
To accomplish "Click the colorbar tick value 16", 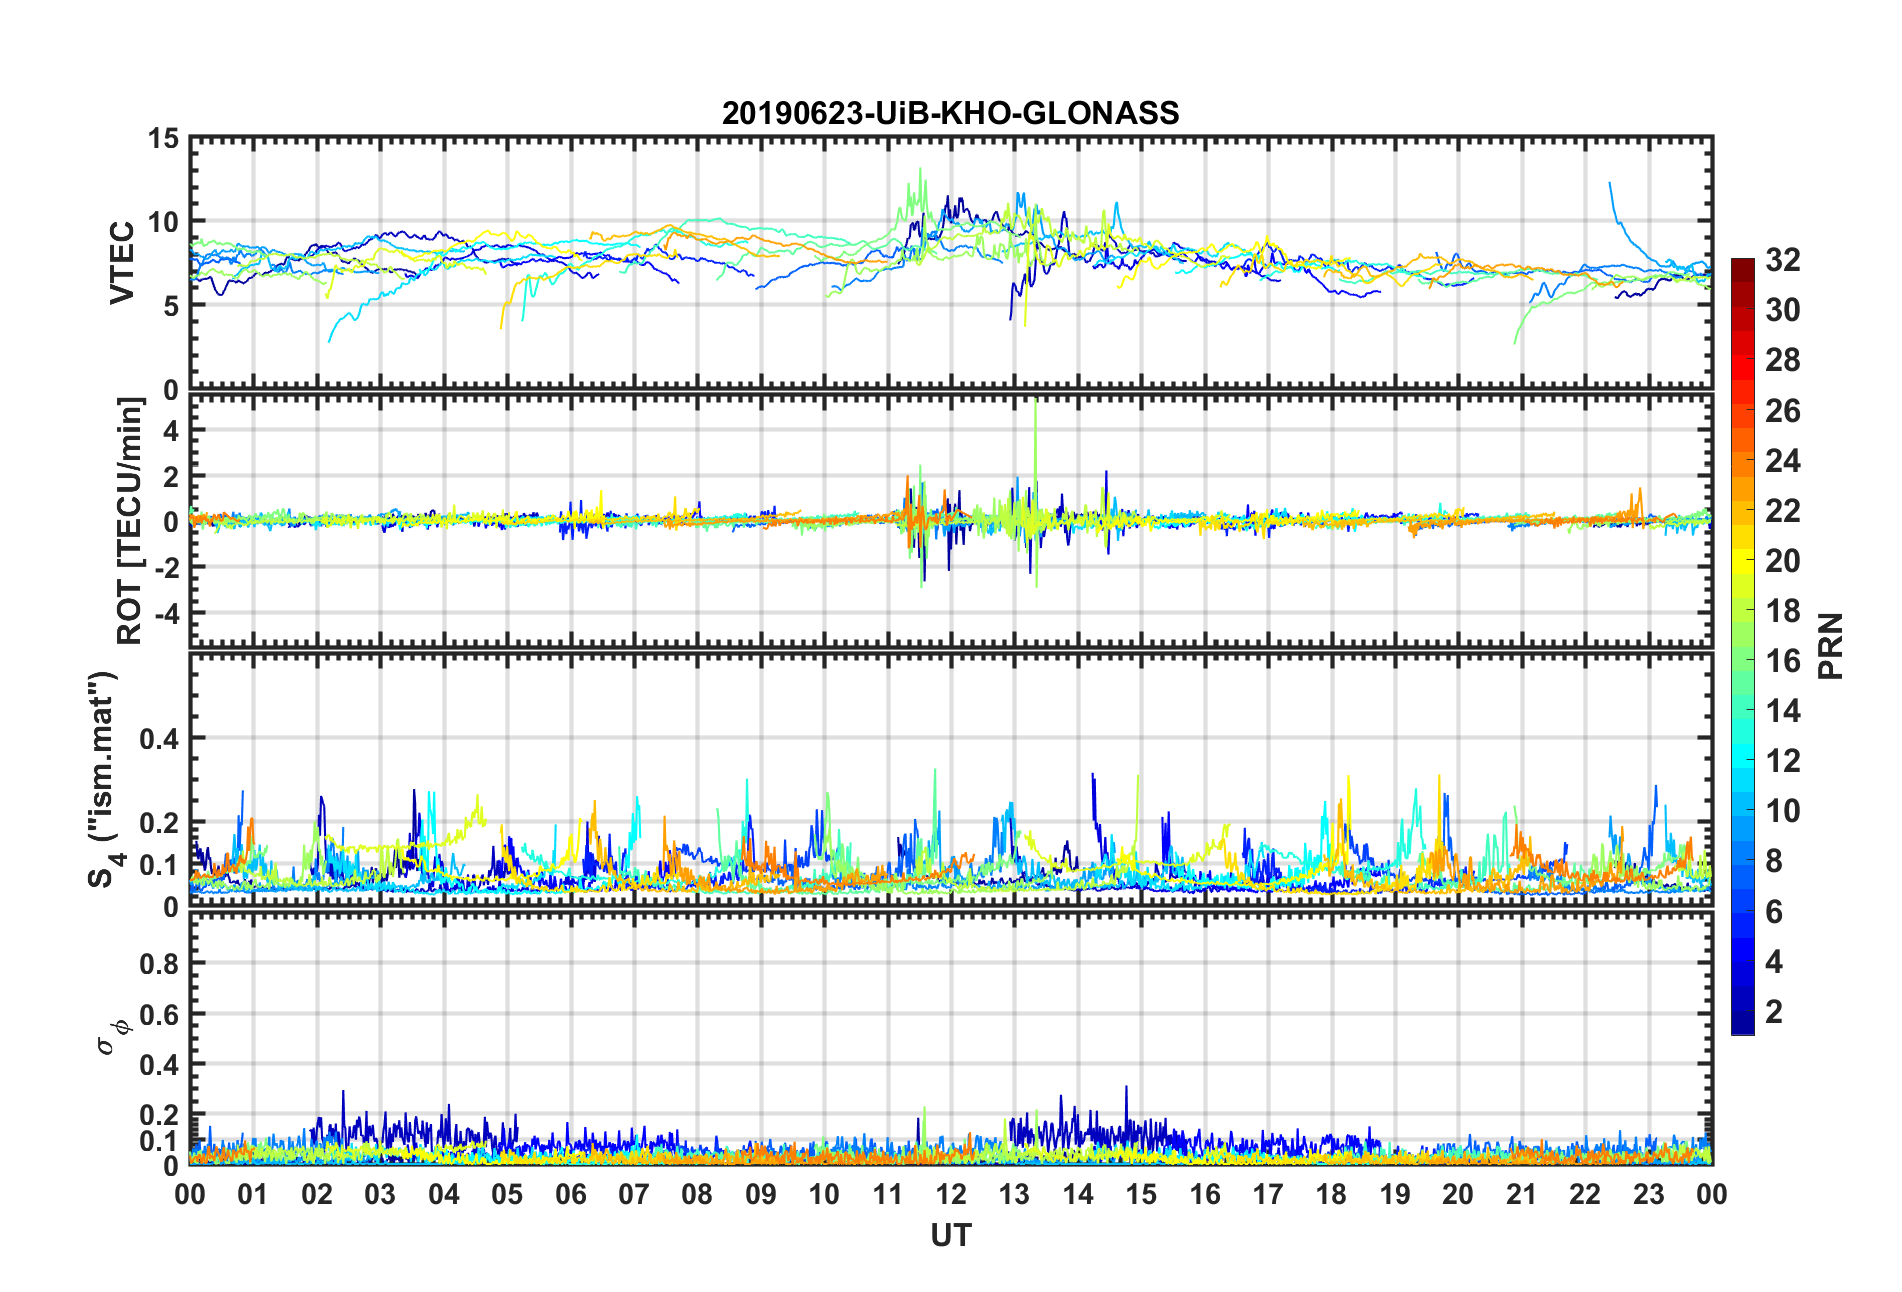I will tap(1783, 661).
